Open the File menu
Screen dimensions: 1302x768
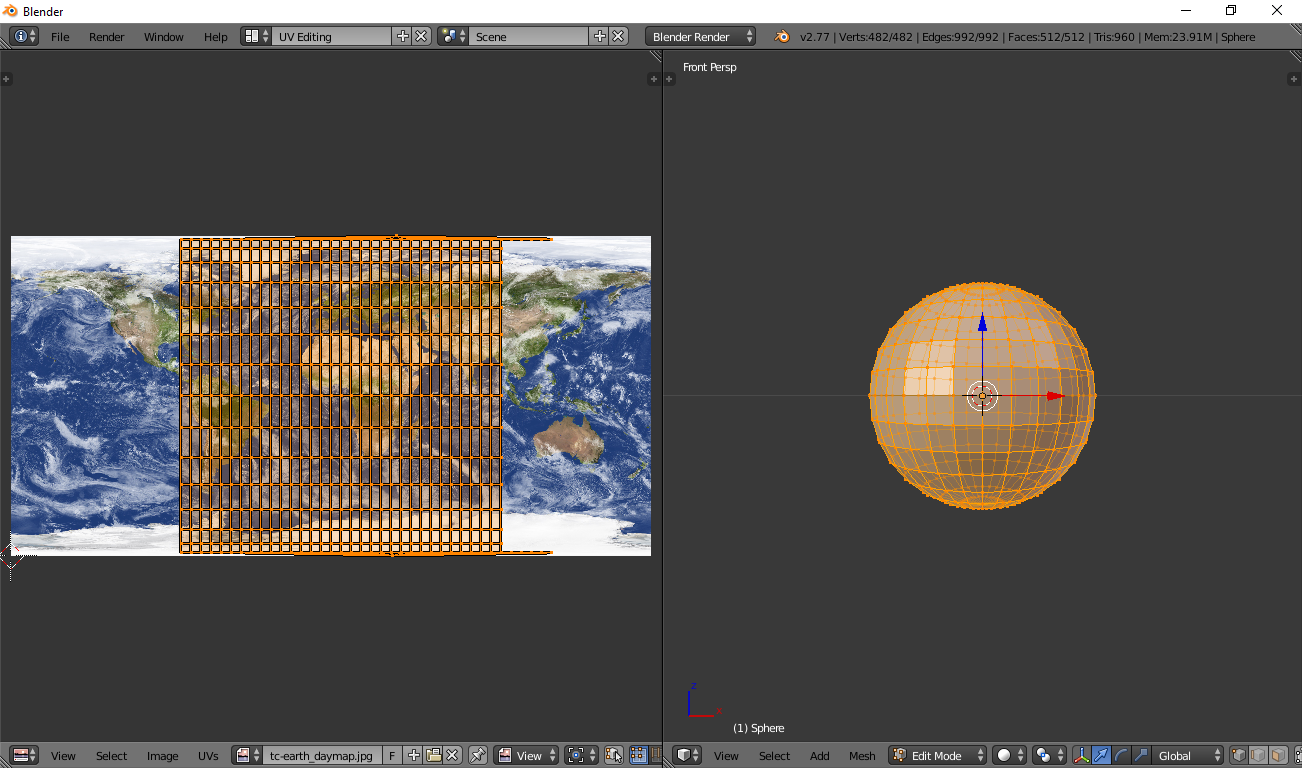[60, 37]
